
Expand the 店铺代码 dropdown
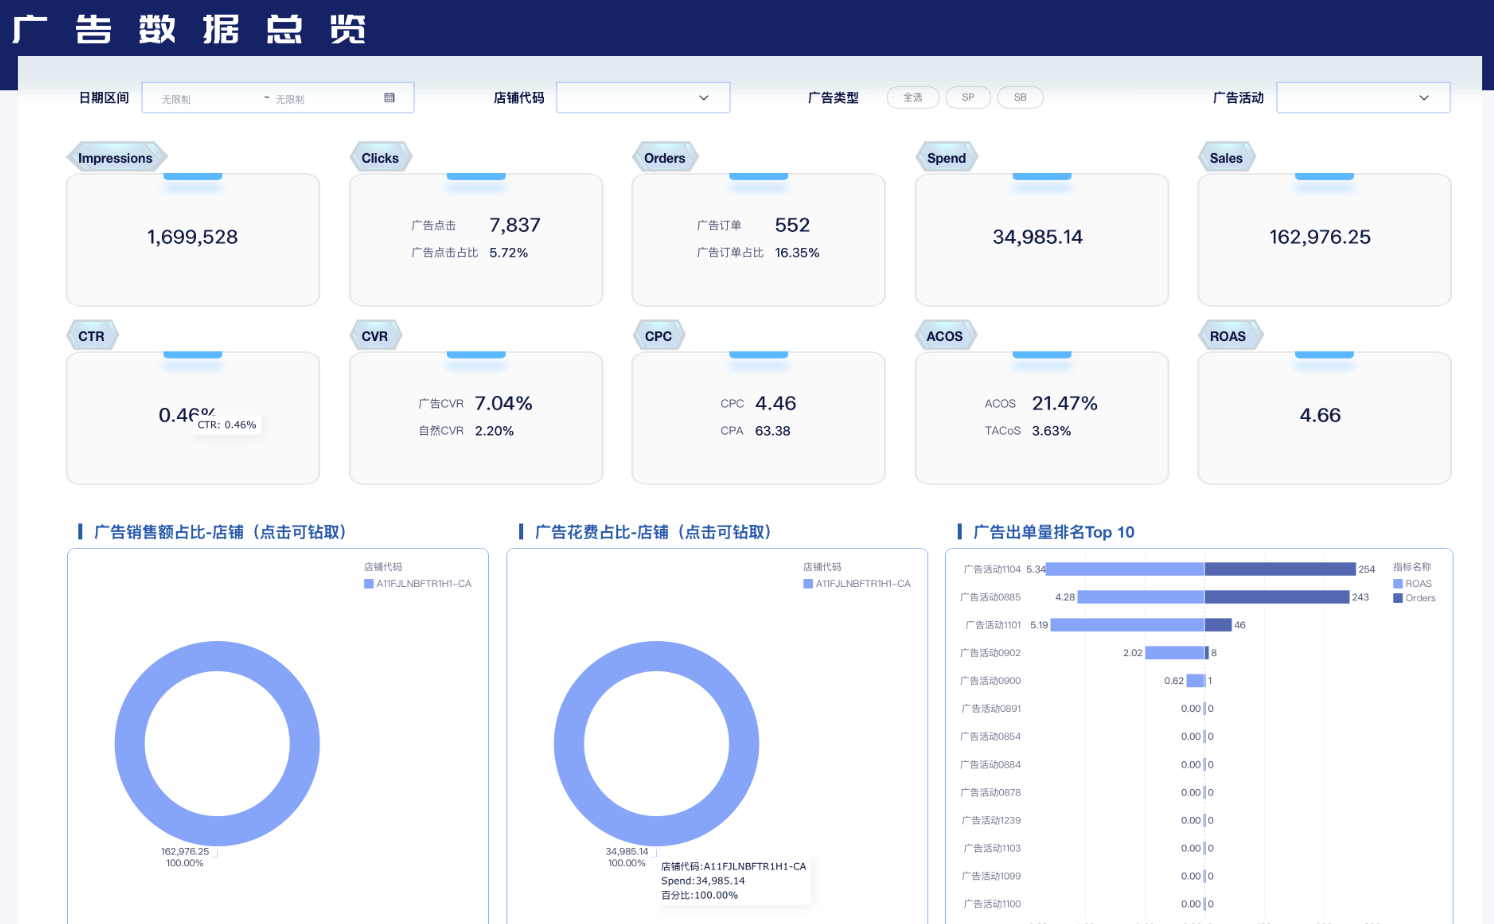(643, 98)
